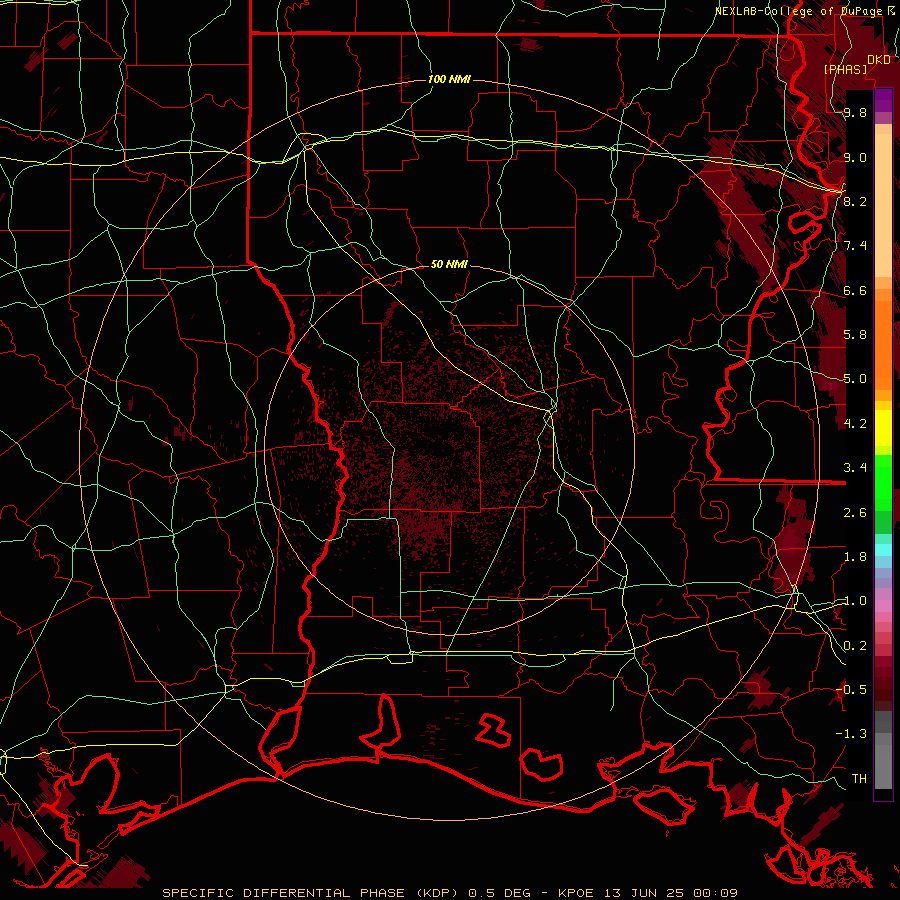Click the 9.8 value on the scale
This screenshot has height=900, width=900.
pos(855,112)
